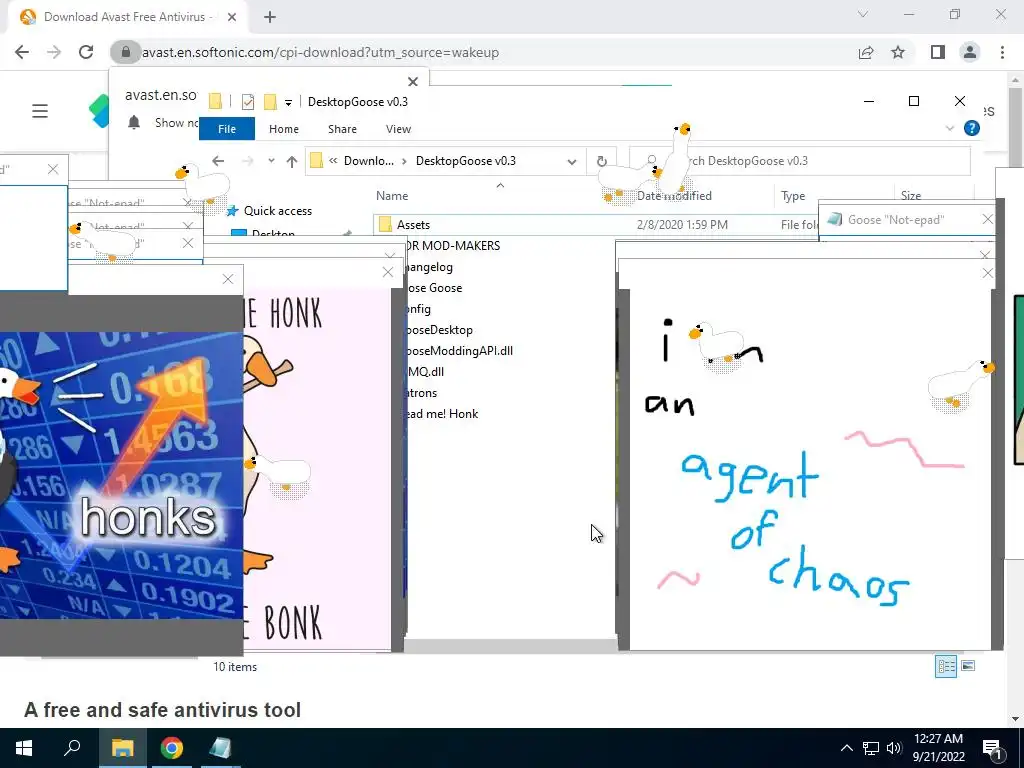1024x768 pixels.
Task: Refresh the DesktopGoose v0.3 folder
Action: click(x=601, y=161)
